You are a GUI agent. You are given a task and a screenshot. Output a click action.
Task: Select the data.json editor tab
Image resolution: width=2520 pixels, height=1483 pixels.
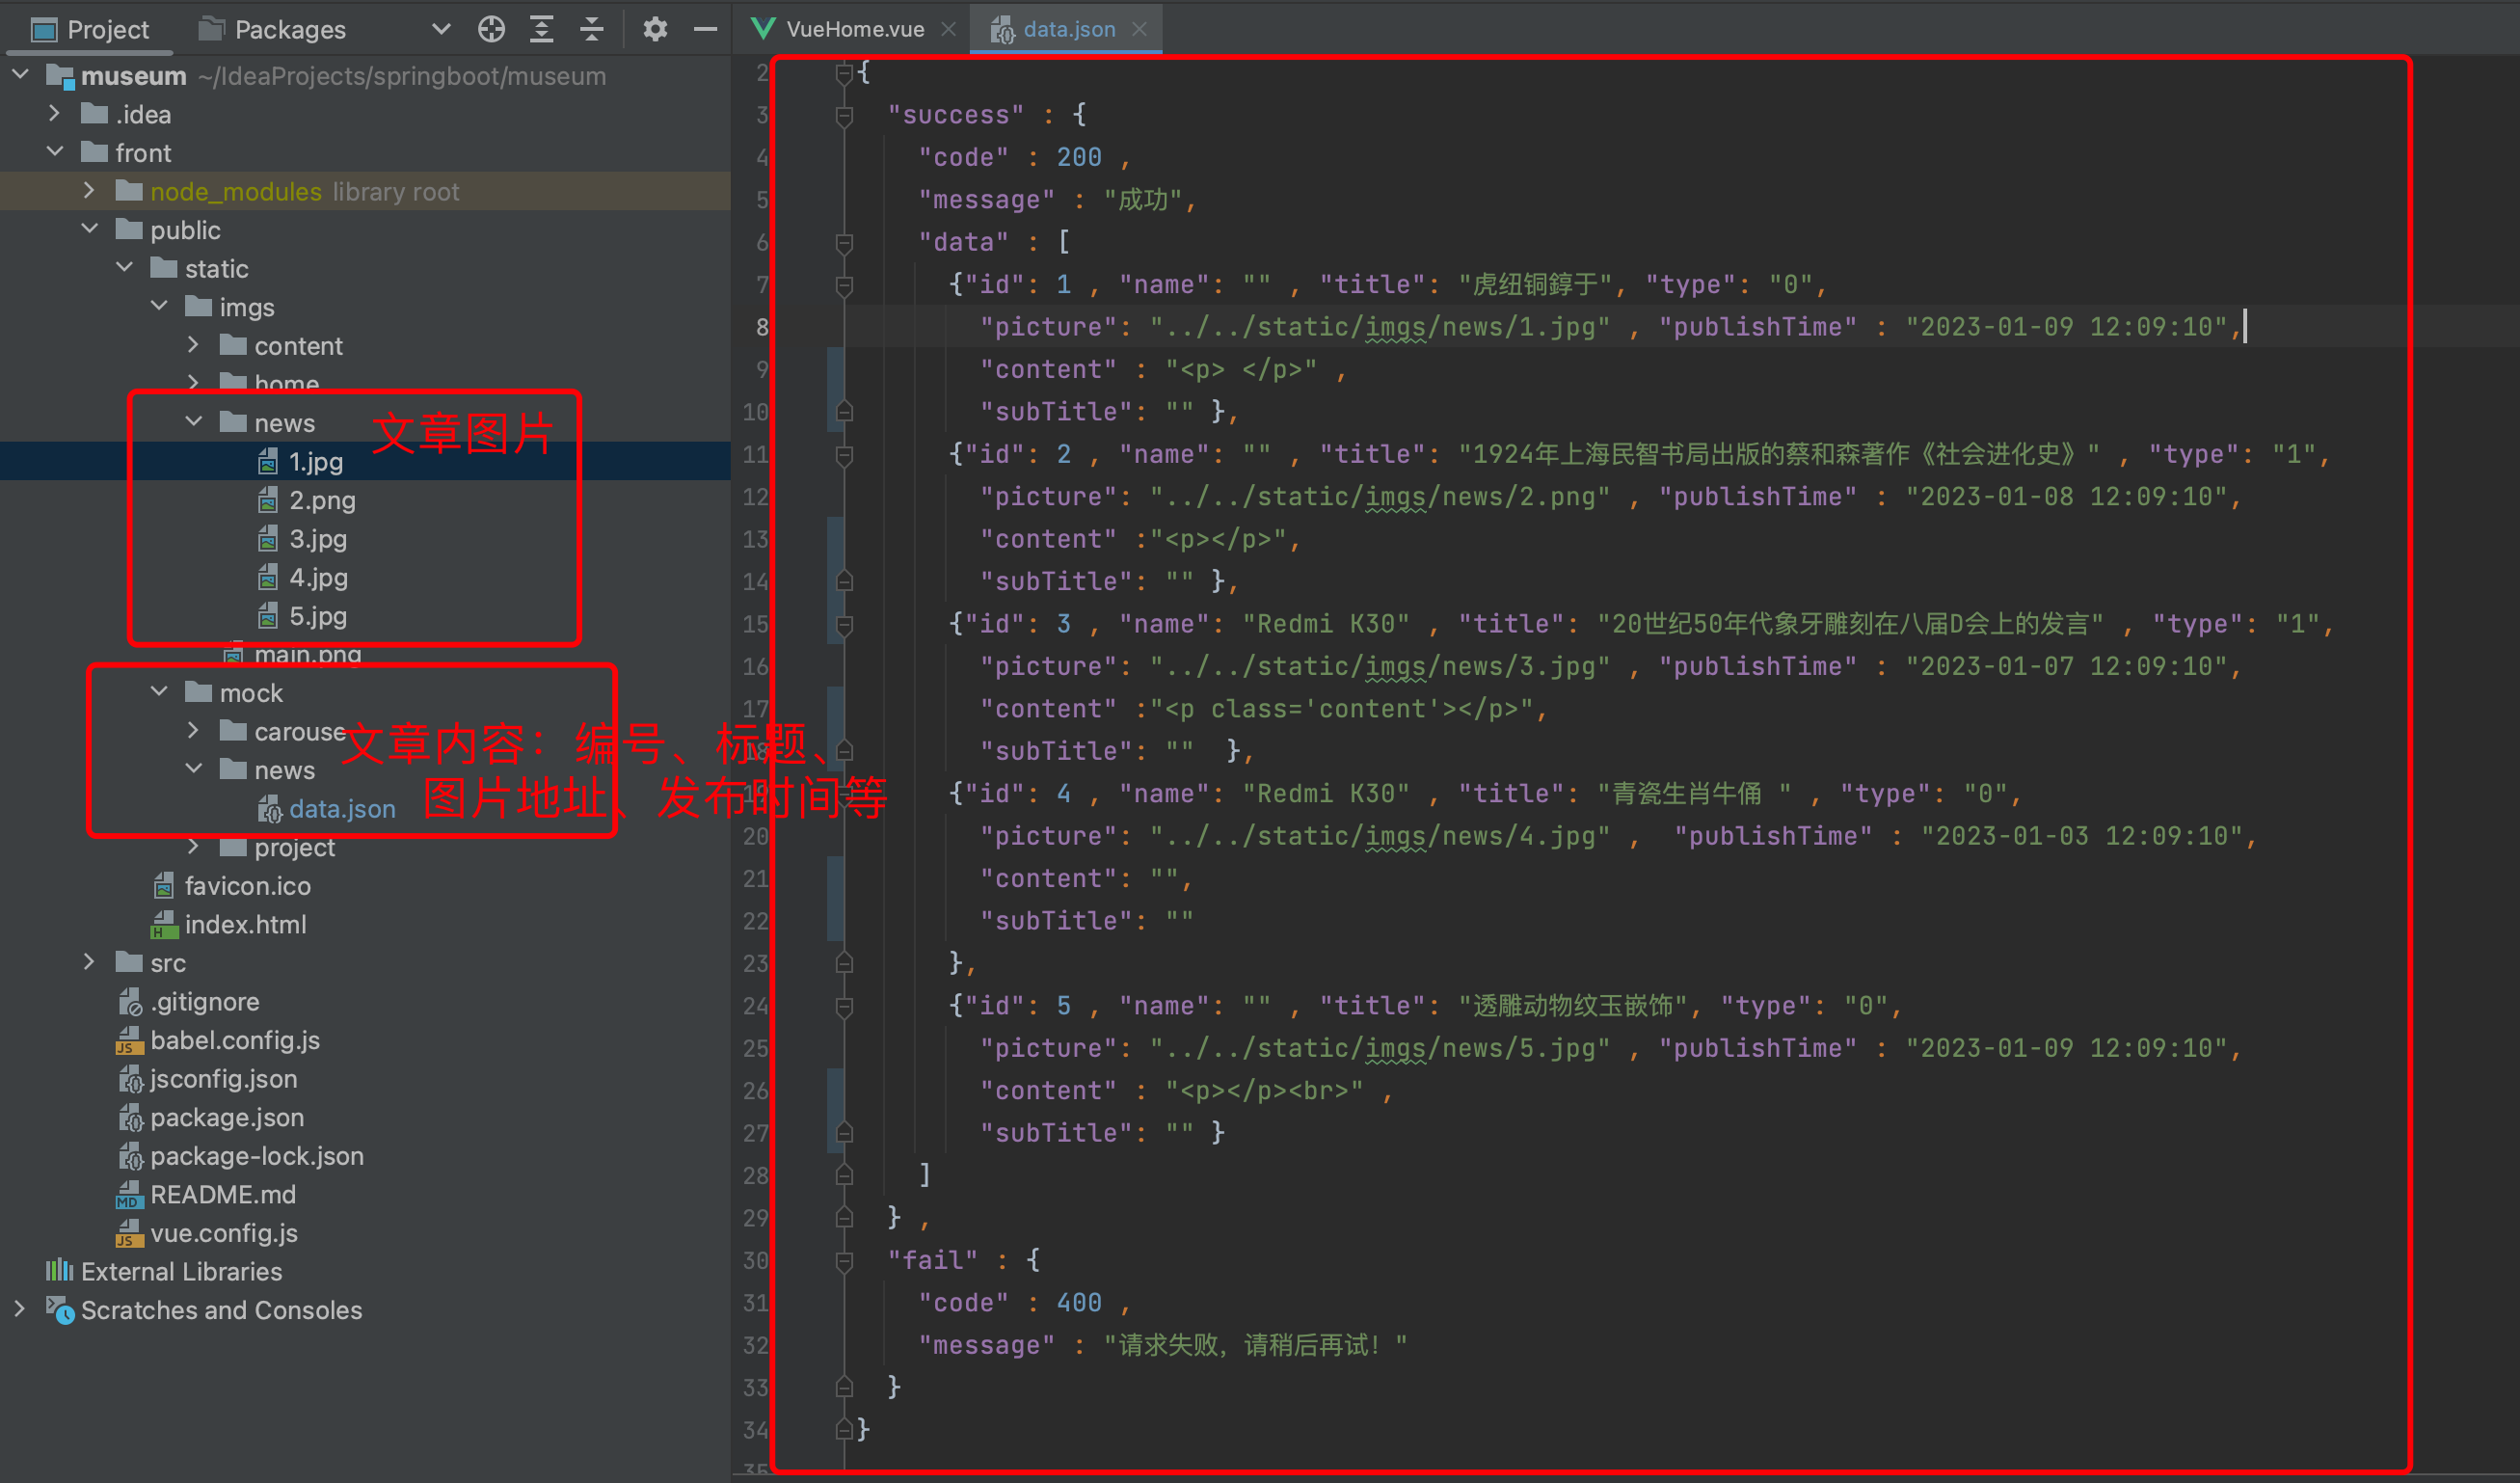[1068, 29]
